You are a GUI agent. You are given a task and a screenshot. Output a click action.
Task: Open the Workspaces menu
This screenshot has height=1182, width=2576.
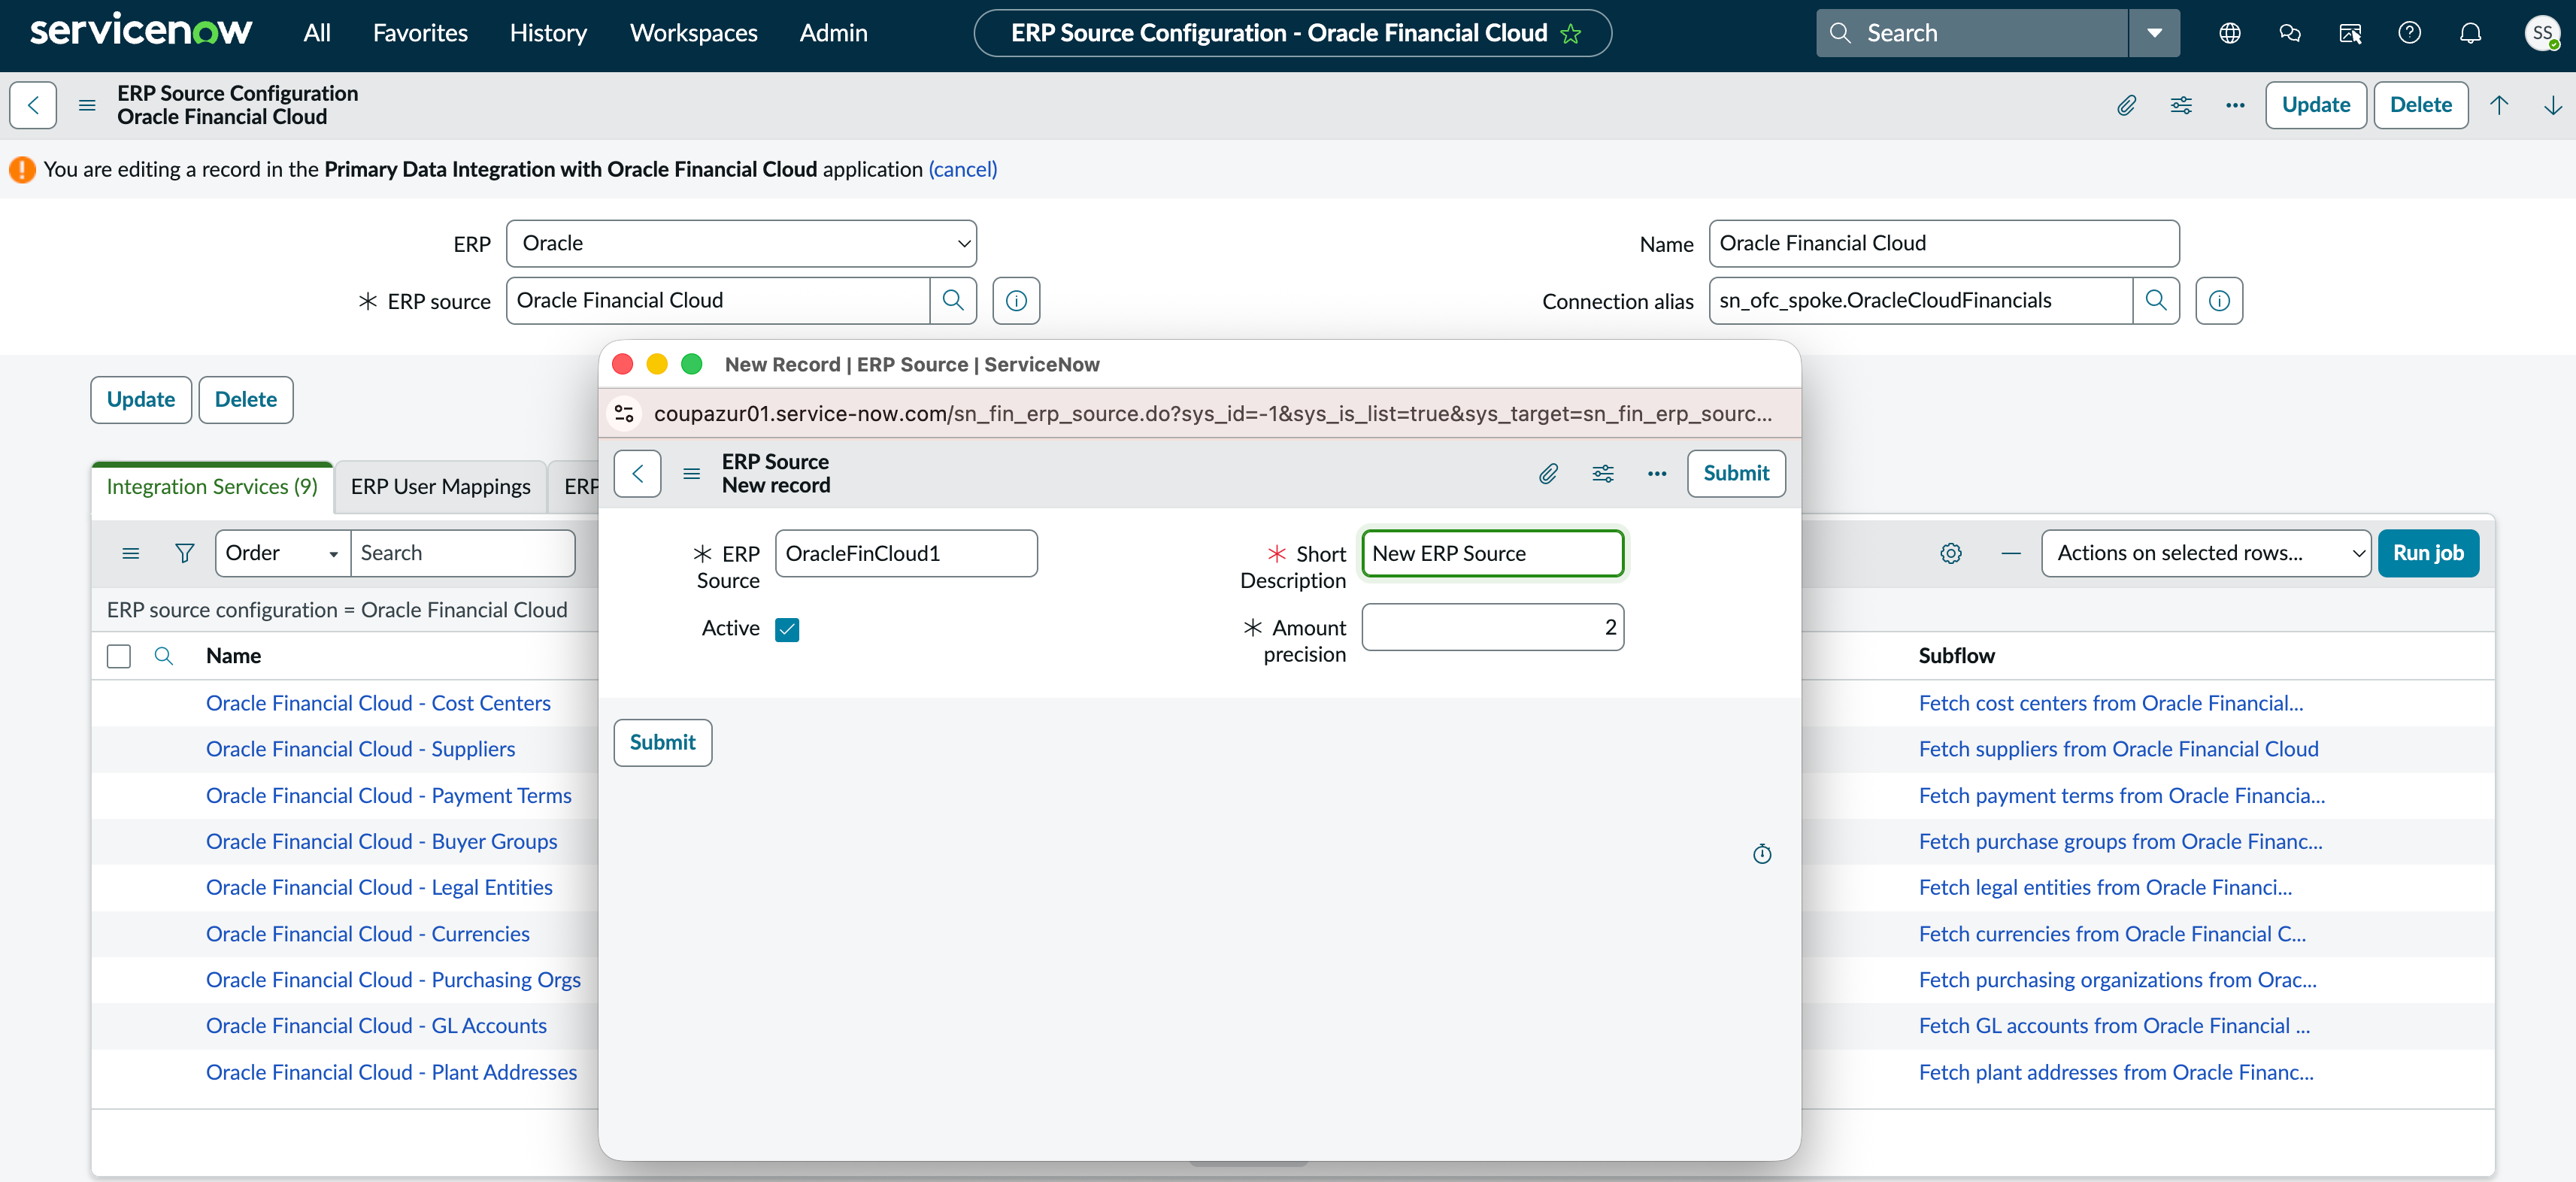693,33
